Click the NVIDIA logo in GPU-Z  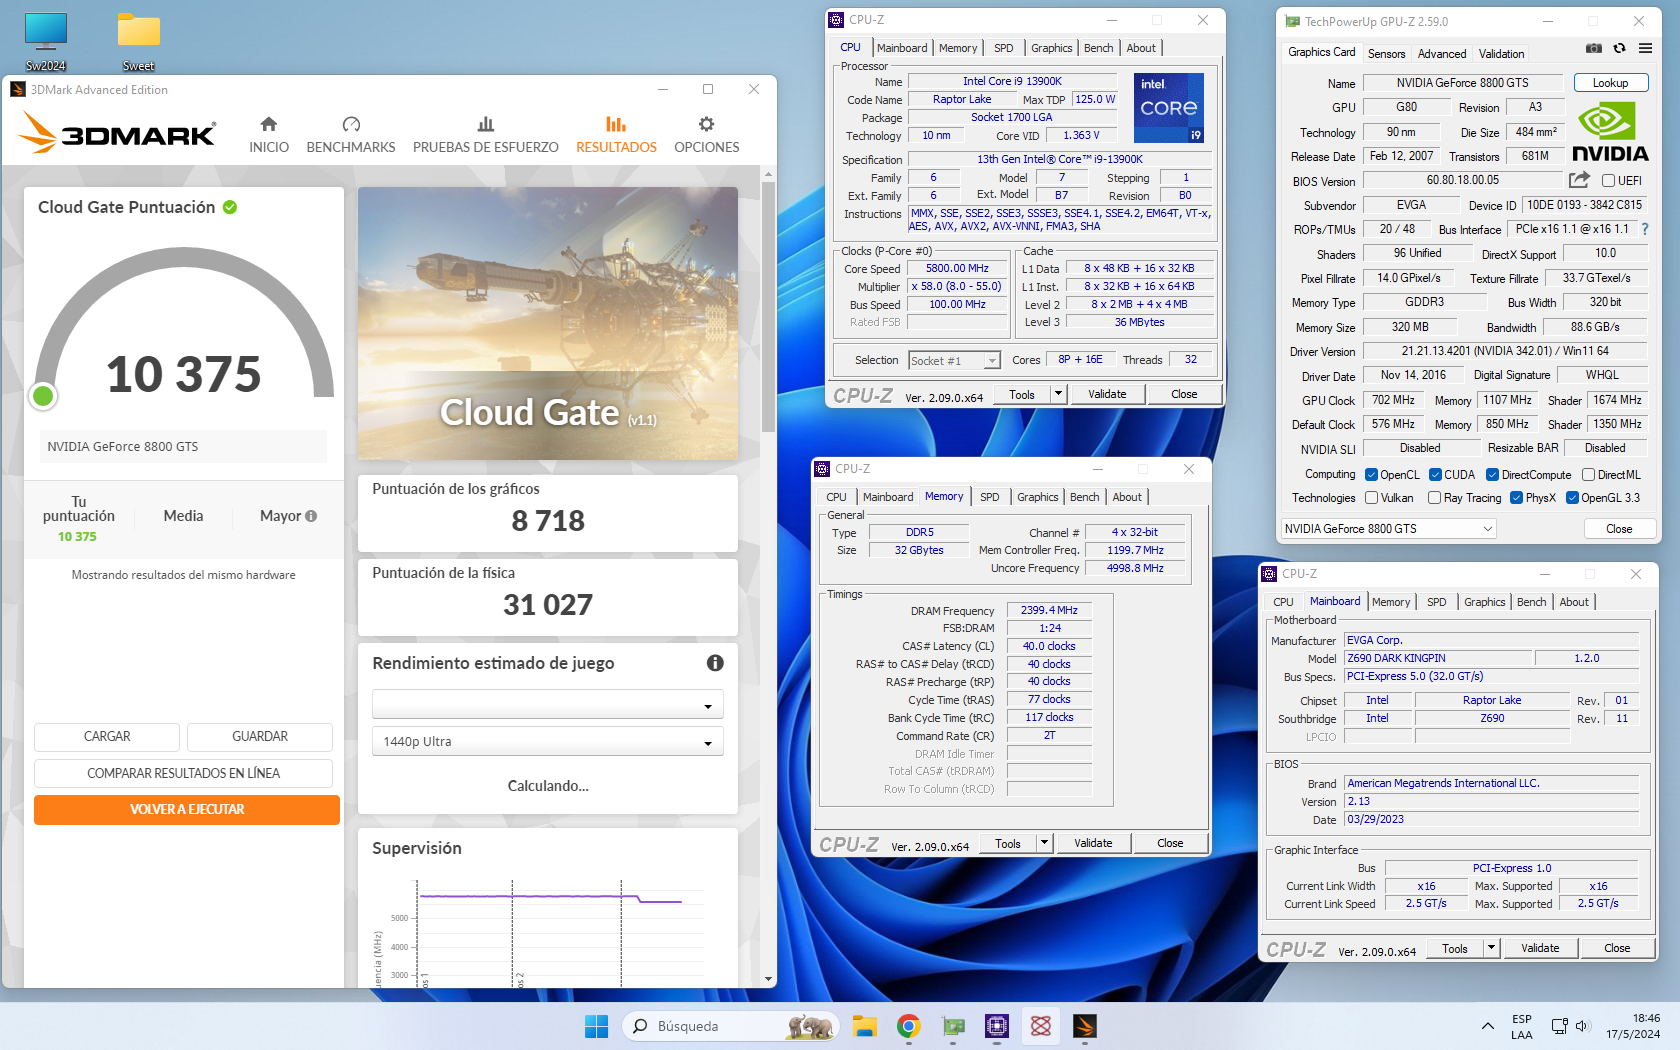click(1610, 132)
